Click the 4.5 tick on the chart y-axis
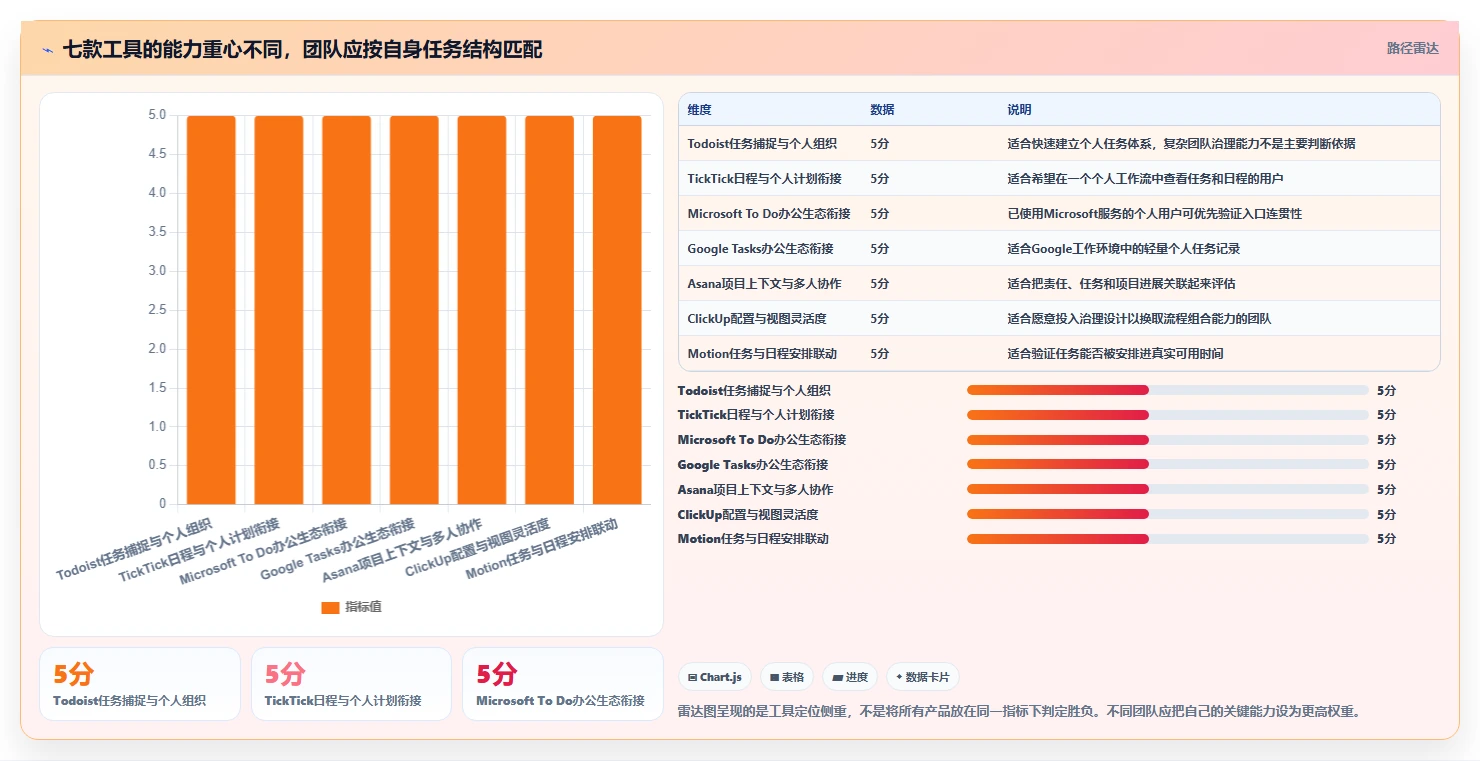The height and width of the screenshot is (761, 1480). [157, 154]
